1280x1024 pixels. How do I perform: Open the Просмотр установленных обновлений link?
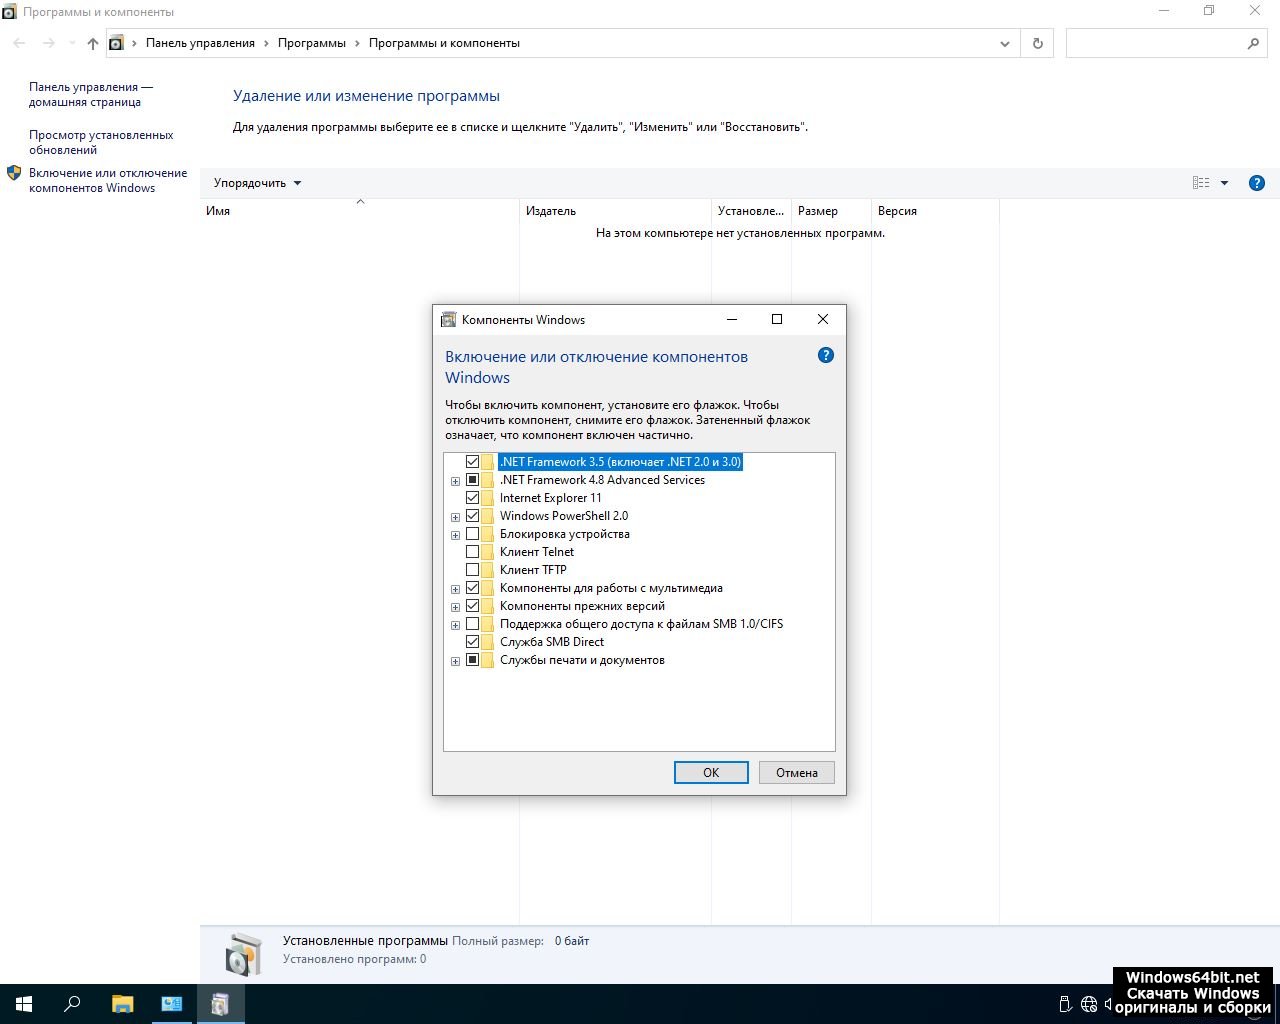coord(101,142)
